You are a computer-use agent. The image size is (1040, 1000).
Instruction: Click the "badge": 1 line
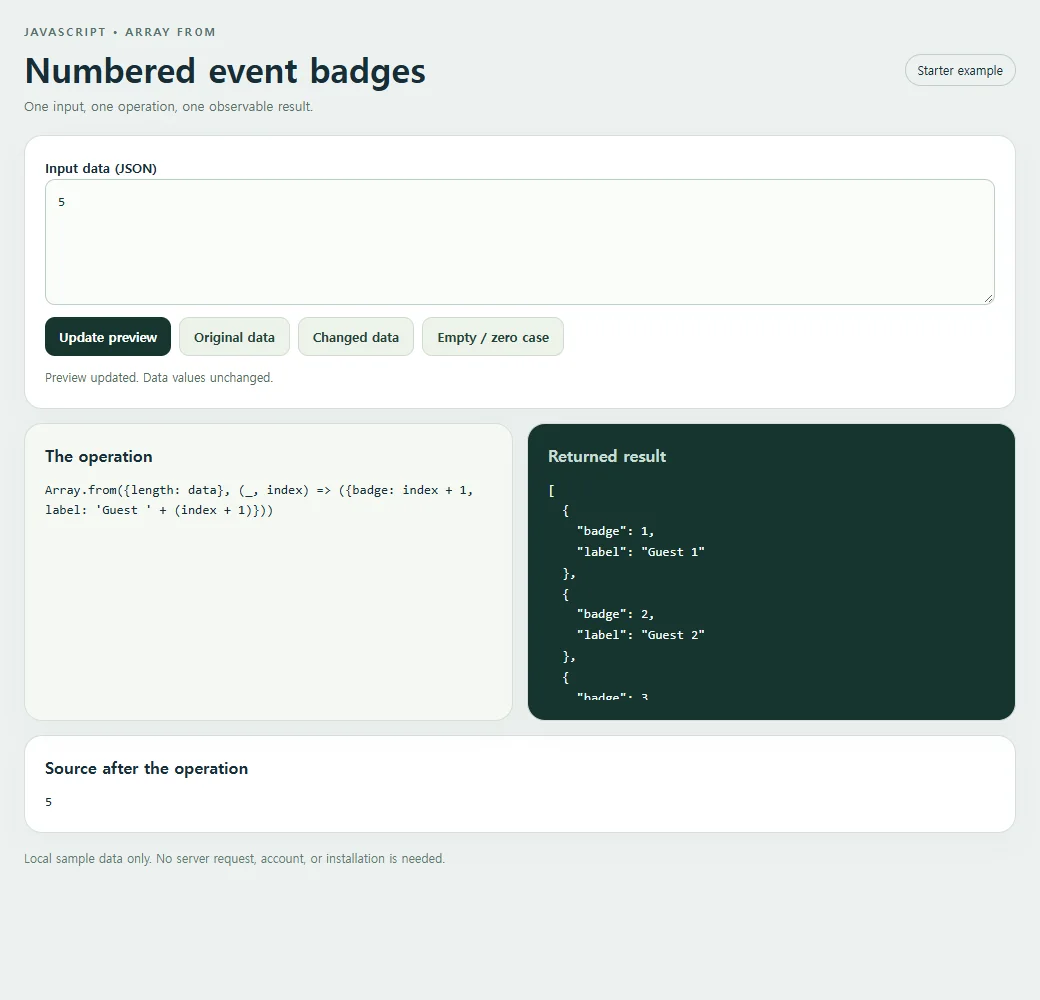[616, 531]
